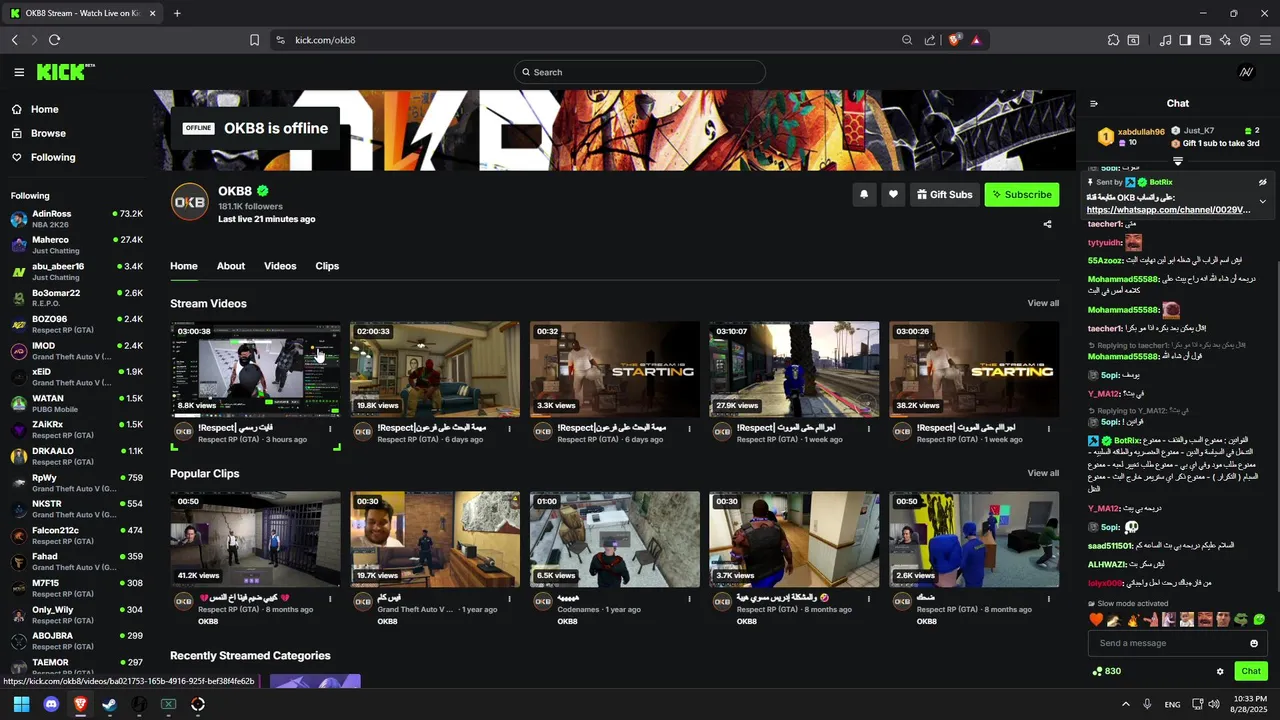Open the hamburger sidebar menu

[x=19, y=72]
